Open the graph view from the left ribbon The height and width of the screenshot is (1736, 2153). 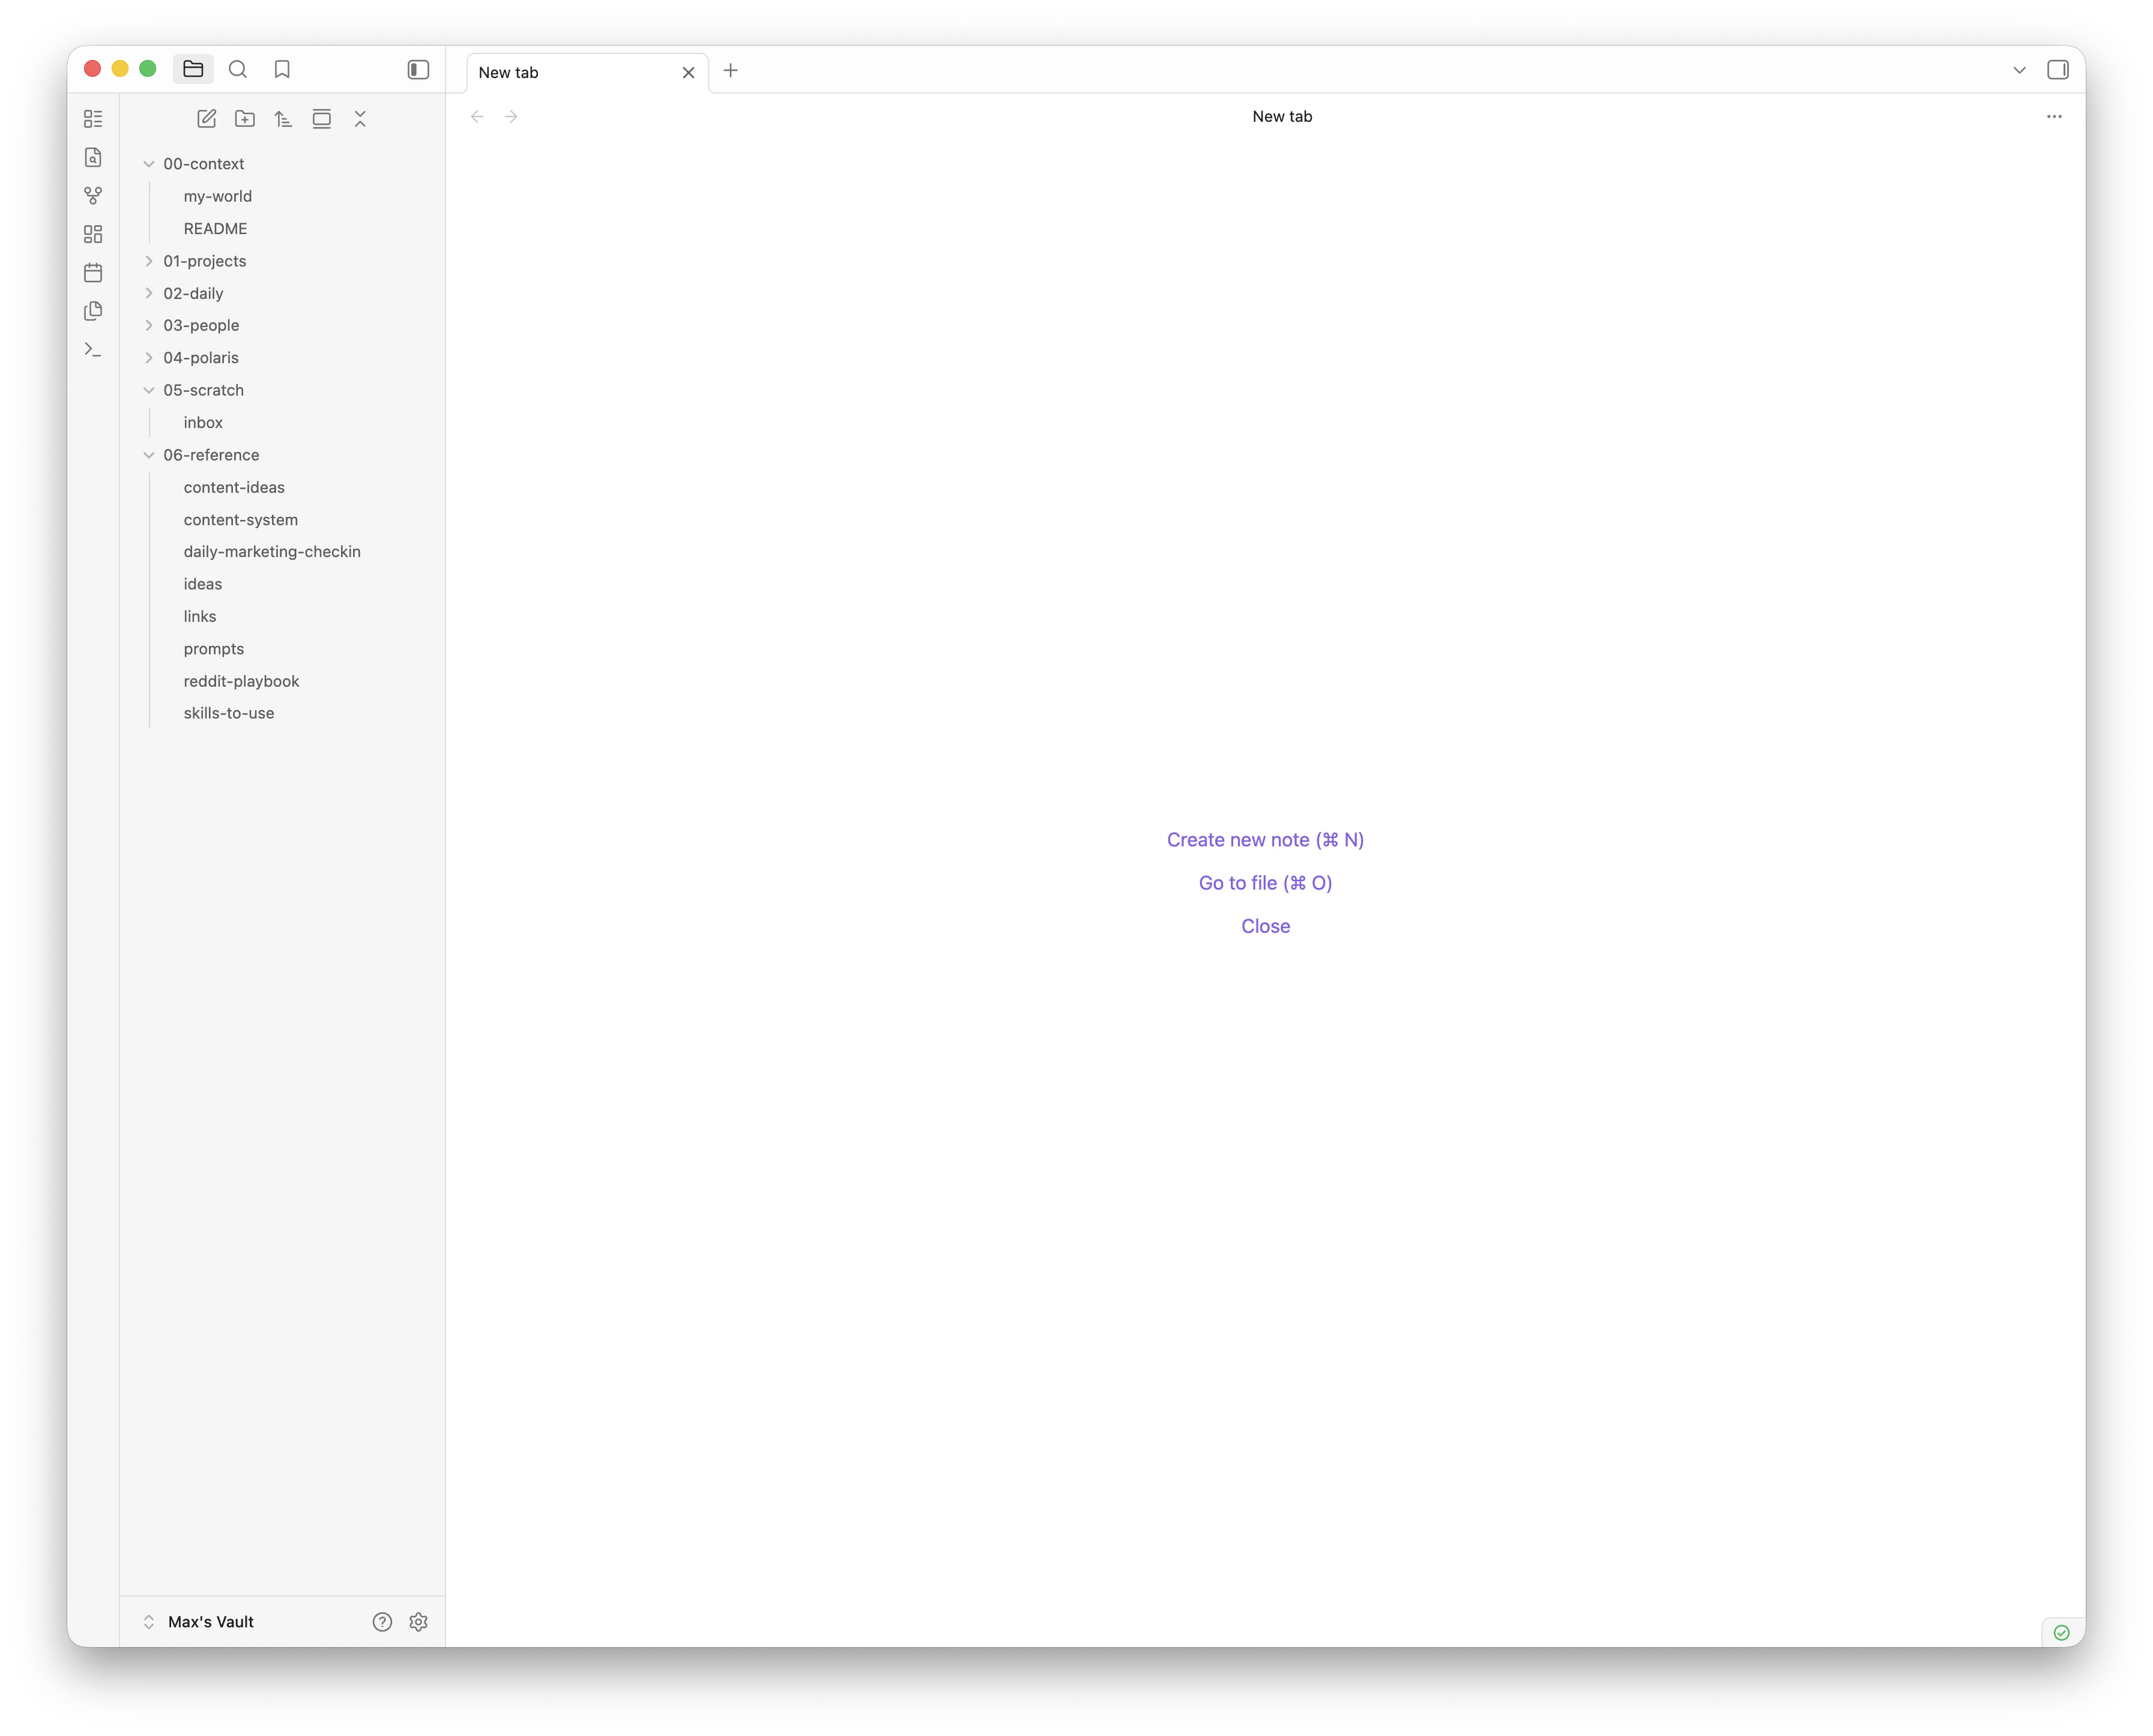[93, 196]
